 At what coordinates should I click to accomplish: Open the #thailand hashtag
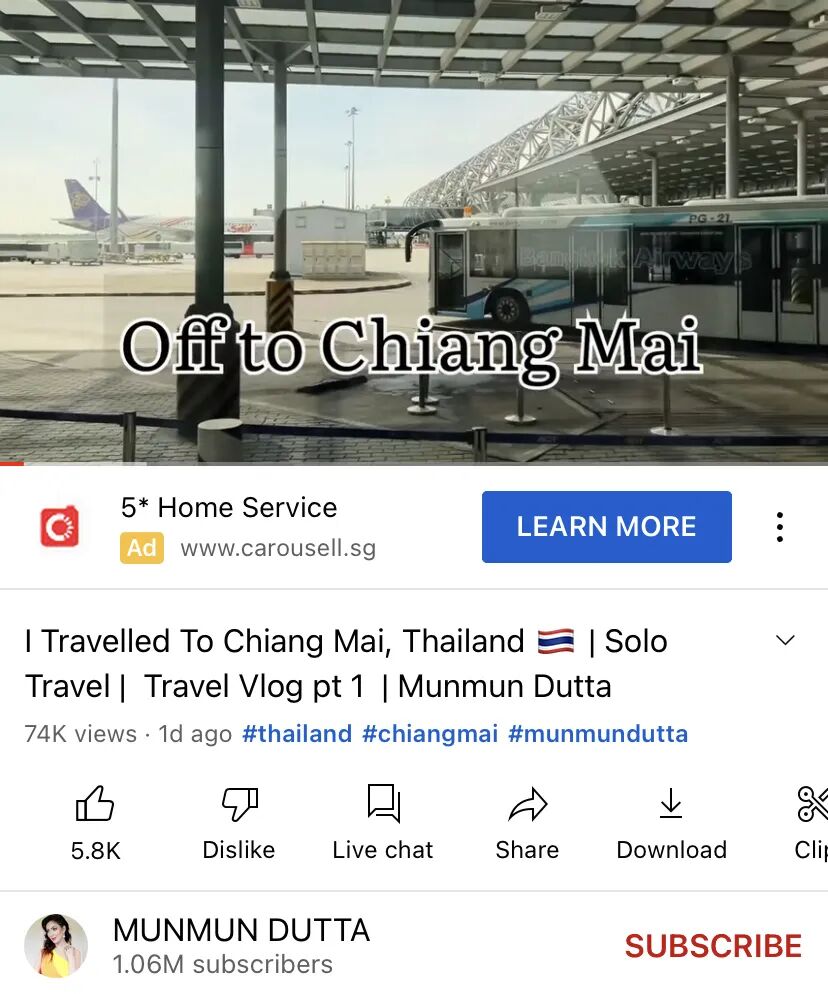[297, 733]
